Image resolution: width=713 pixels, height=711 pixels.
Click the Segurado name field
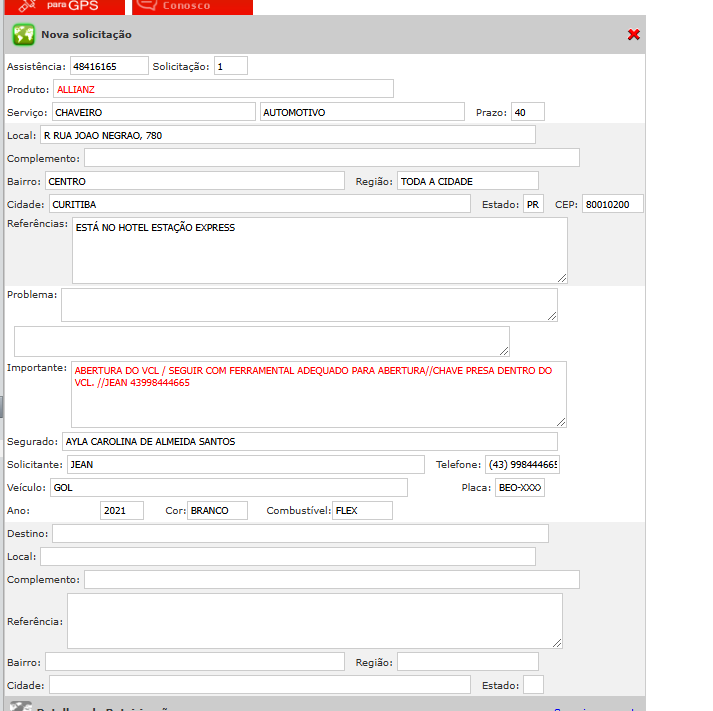[x=308, y=441]
